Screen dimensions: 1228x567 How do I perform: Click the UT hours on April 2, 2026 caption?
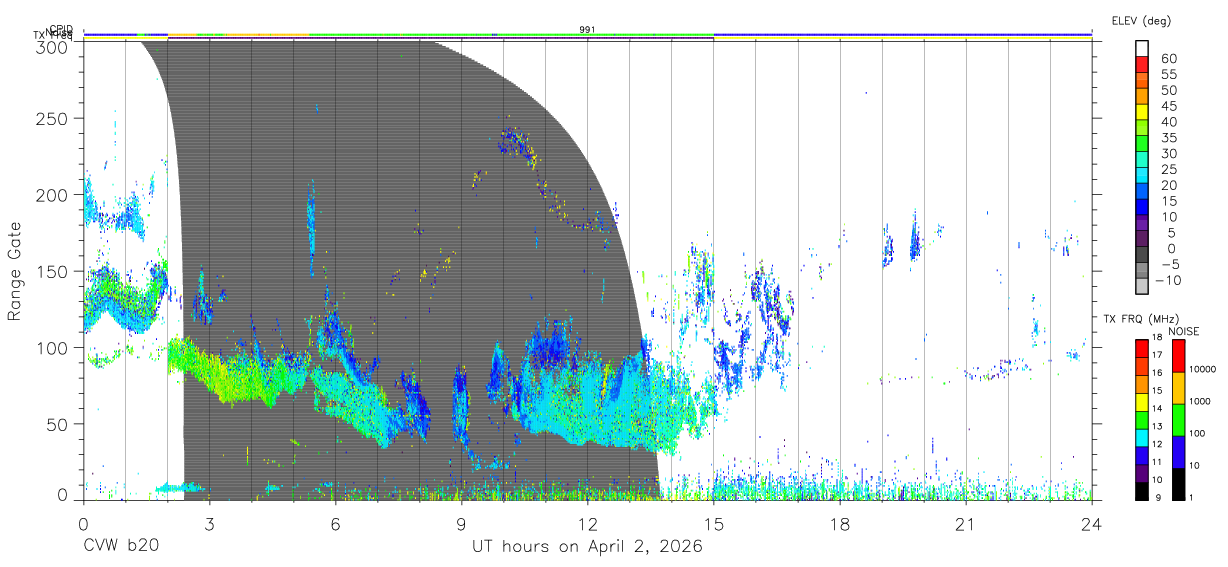point(588,547)
